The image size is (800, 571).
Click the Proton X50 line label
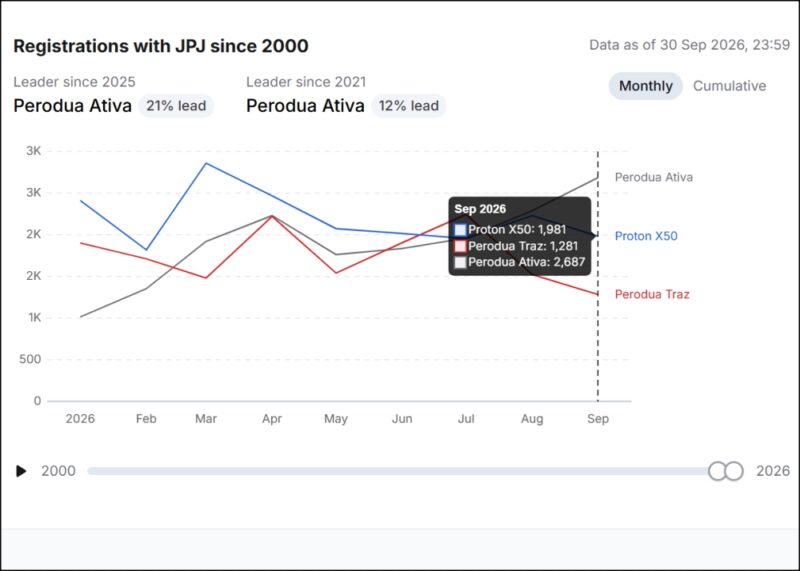pyautogui.click(x=646, y=236)
